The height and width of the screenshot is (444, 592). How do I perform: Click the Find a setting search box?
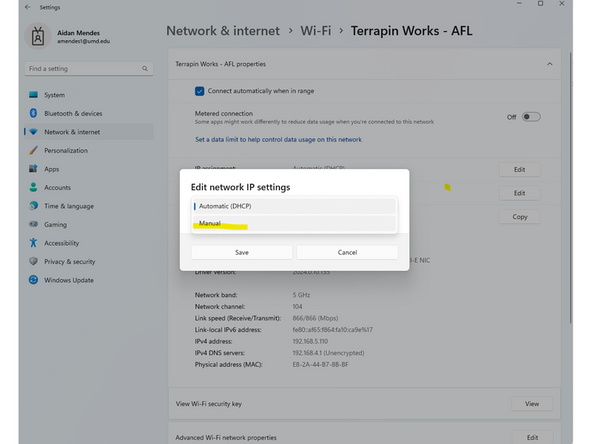click(x=89, y=69)
